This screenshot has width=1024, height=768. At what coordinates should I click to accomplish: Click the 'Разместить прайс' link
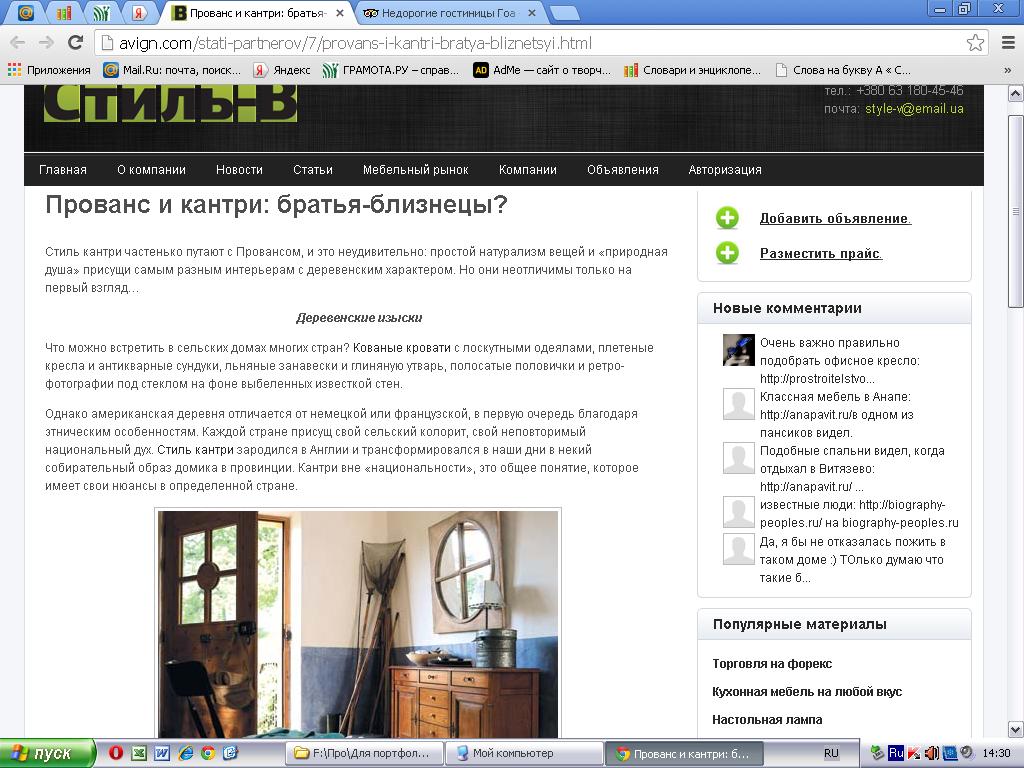pyautogui.click(x=821, y=253)
